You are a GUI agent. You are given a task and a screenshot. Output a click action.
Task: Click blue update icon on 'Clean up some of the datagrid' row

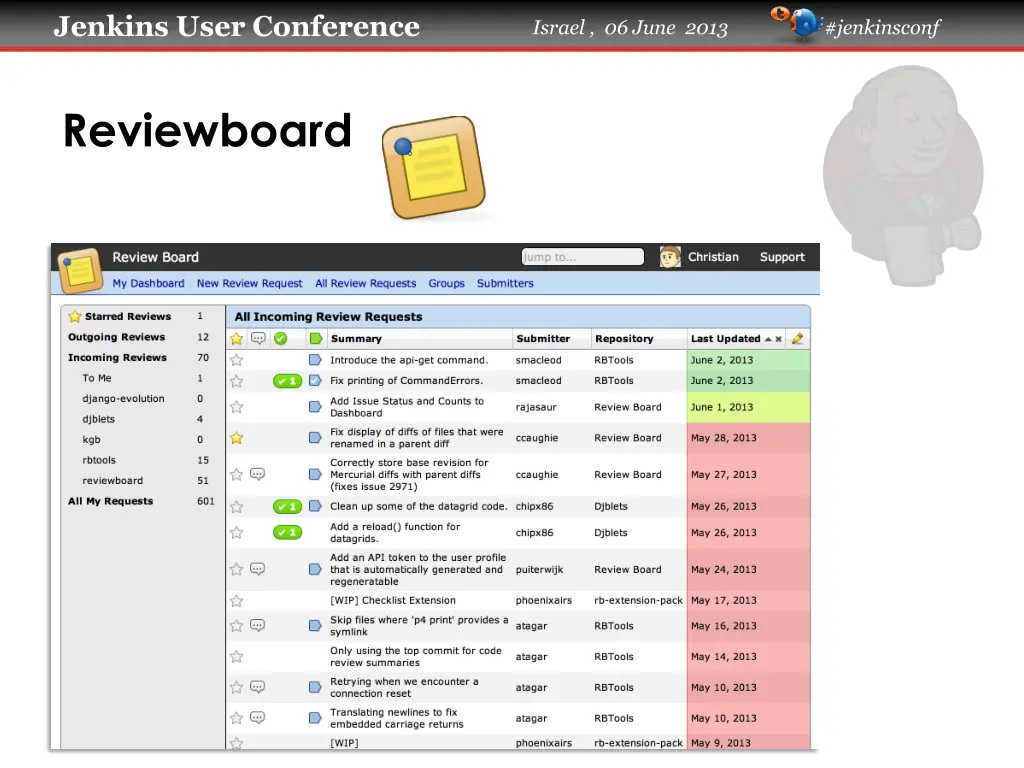(315, 506)
